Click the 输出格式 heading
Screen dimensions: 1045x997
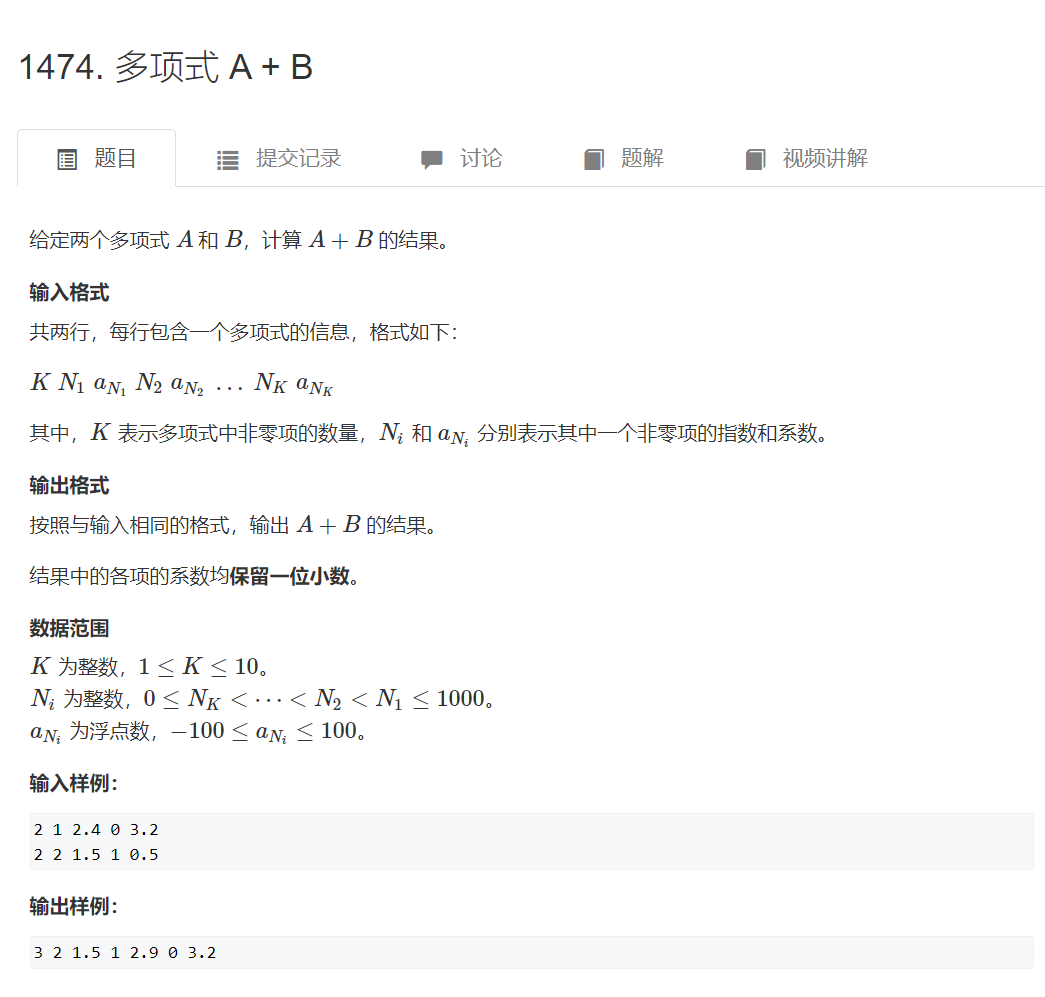(x=69, y=486)
